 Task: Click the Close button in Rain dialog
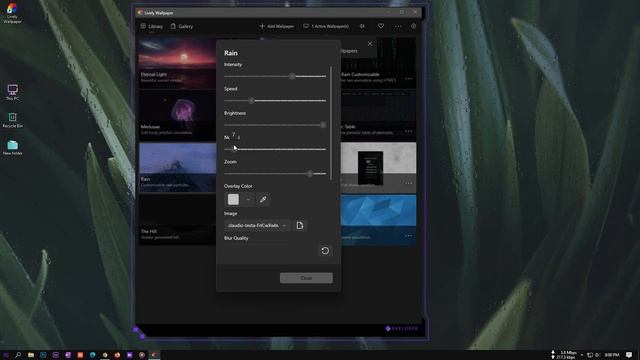[306, 278]
